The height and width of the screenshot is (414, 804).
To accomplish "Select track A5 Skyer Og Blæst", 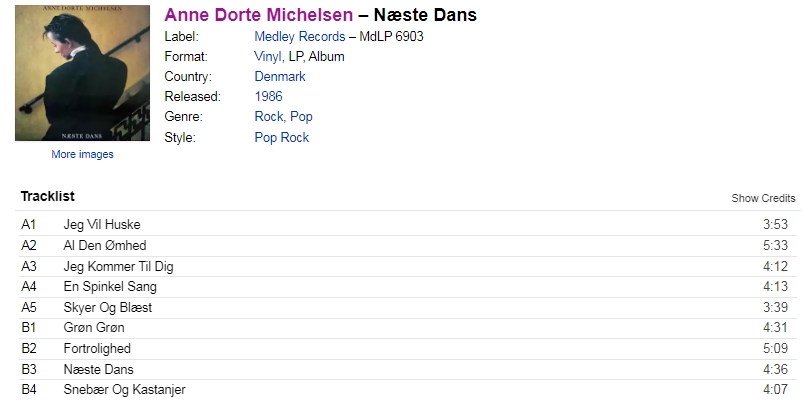I will (408, 307).
